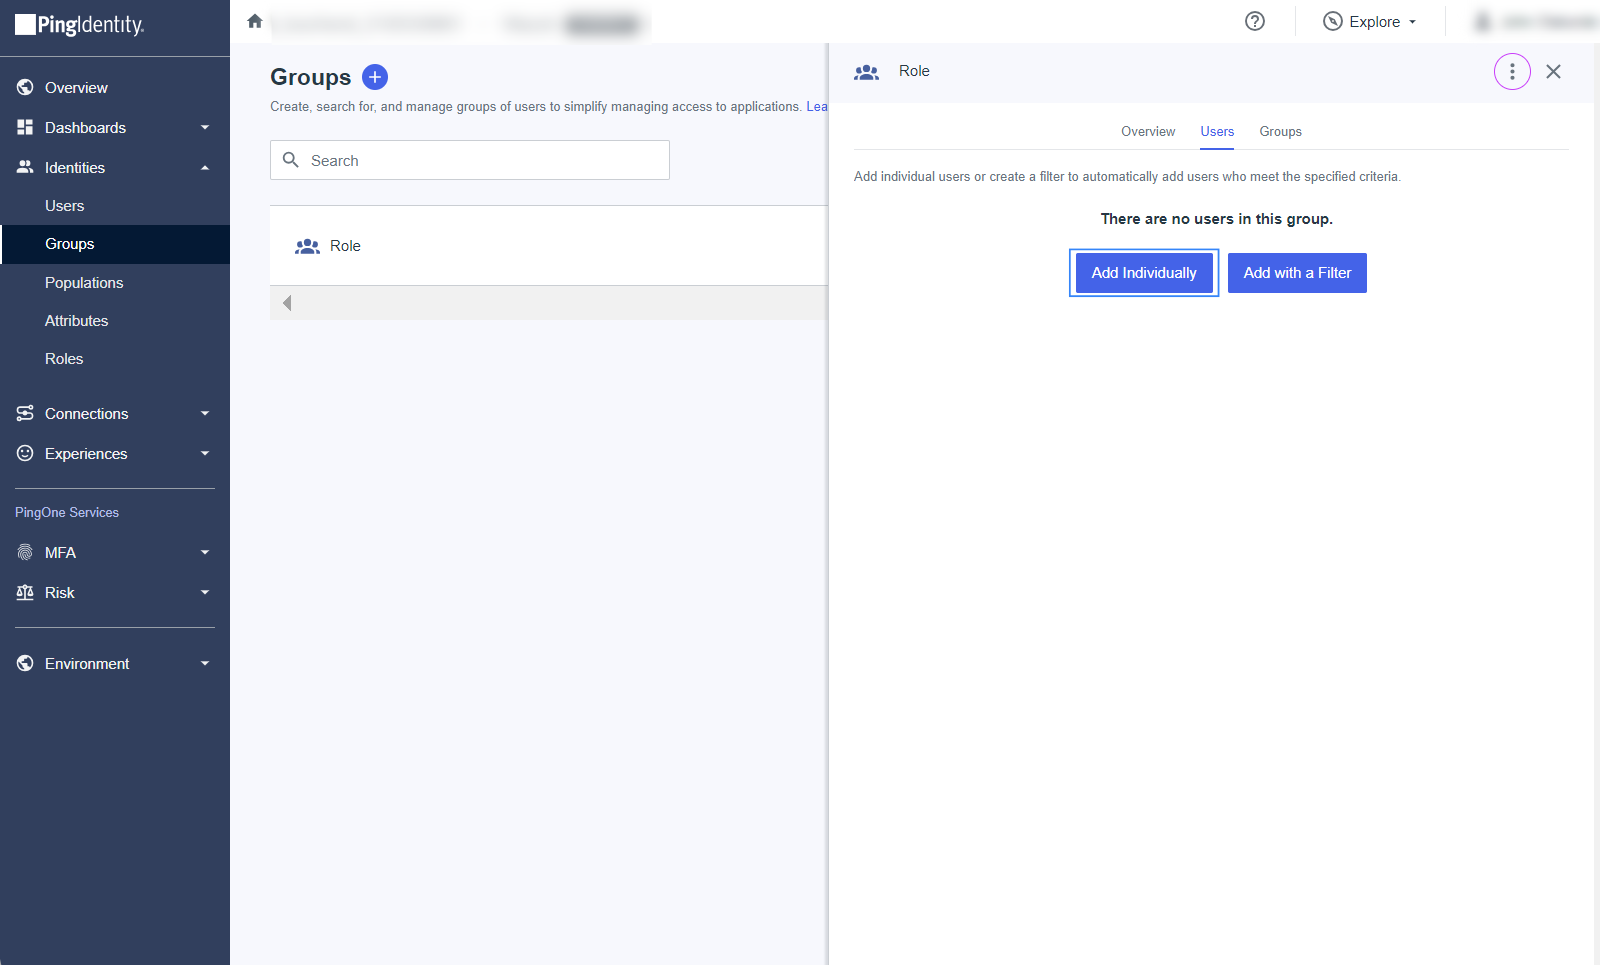Click the Overview globe icon in sidebar
The width and height of the screenshot is (1600, 965).
[x=25, y=88]
